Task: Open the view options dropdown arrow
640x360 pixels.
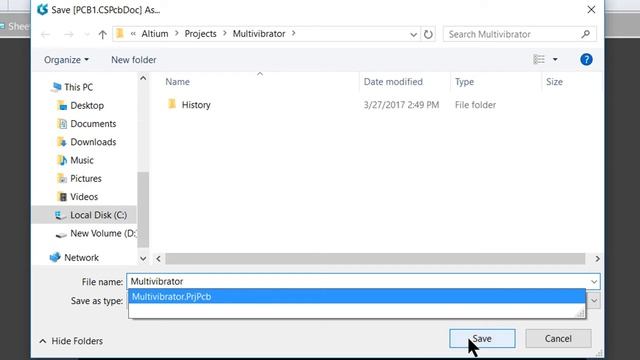Action: [555, 60]
